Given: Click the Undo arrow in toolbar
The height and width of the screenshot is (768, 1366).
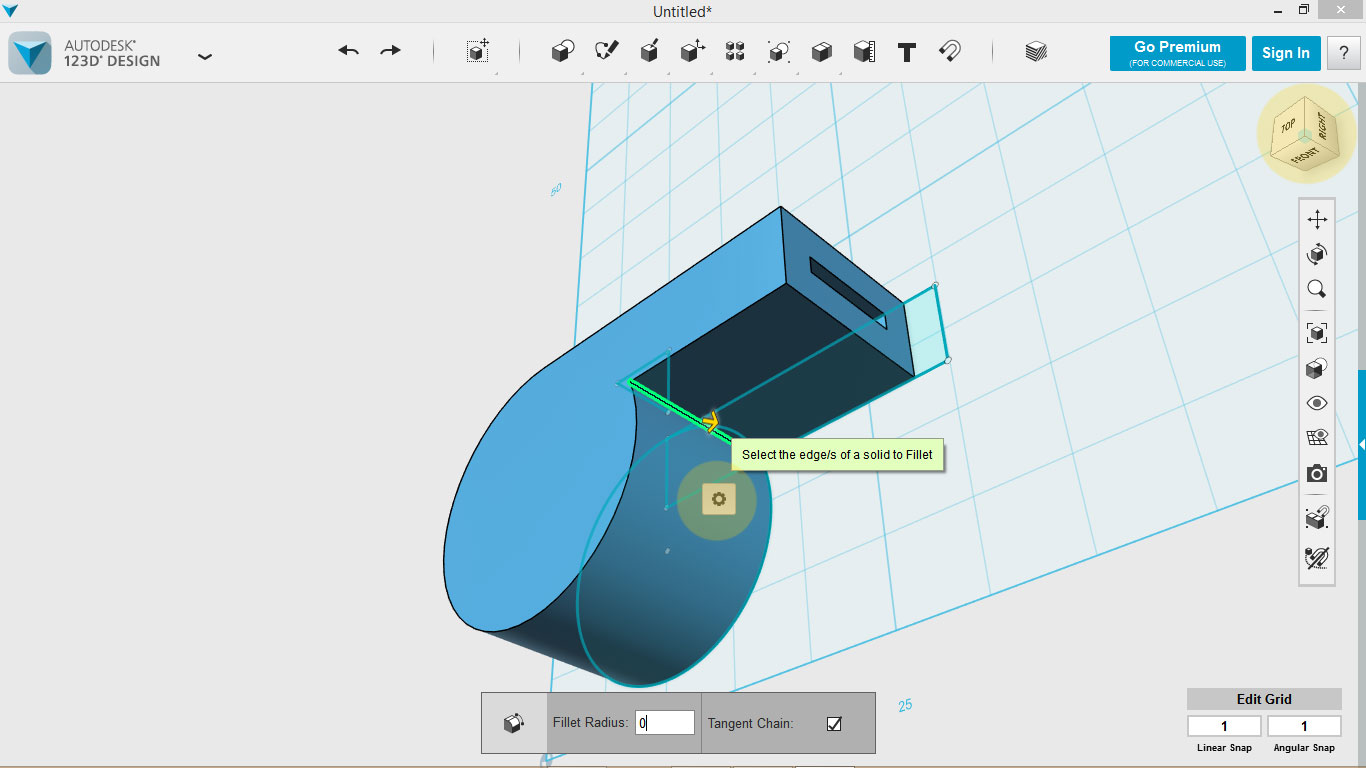Looking at the screenshot, I should point(348,51).
